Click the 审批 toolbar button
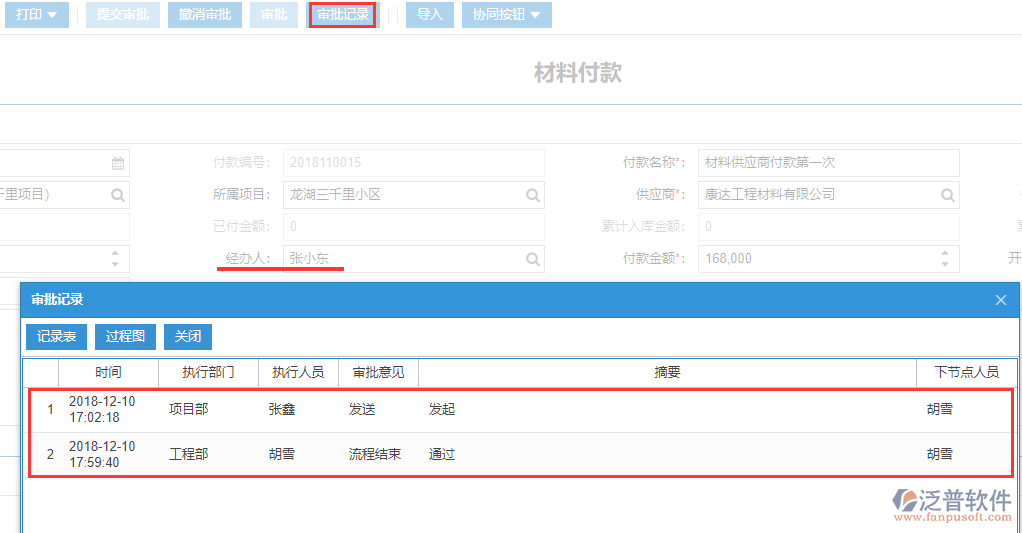 [274, 14]
